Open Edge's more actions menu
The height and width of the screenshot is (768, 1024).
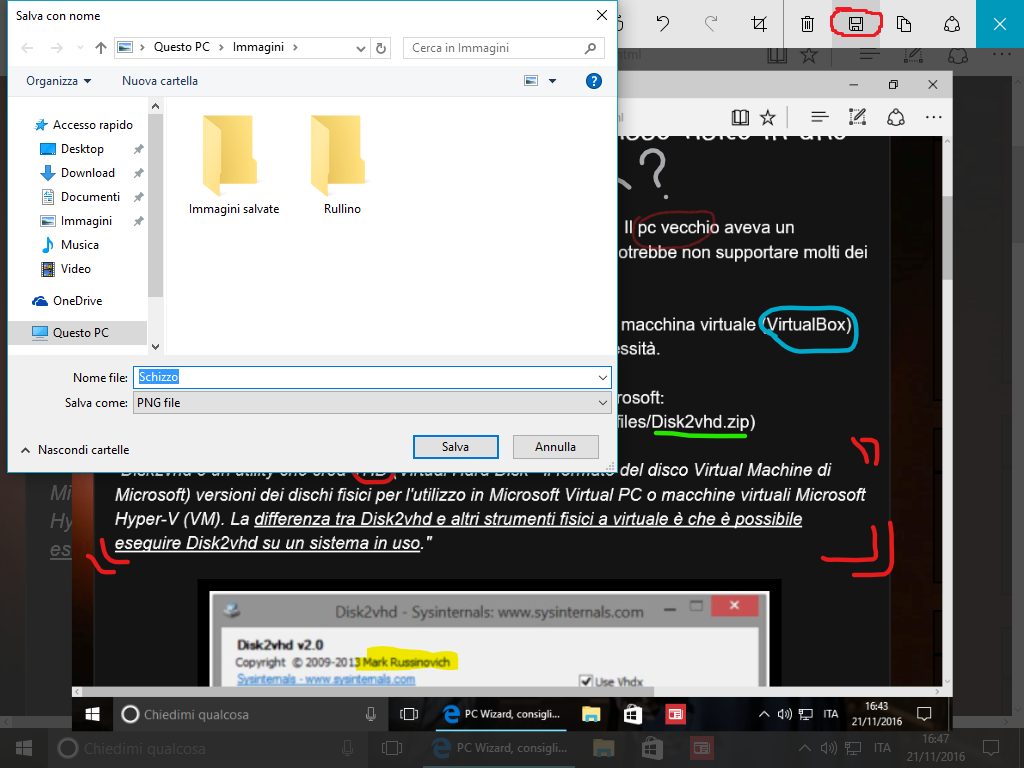coord(933,117)
